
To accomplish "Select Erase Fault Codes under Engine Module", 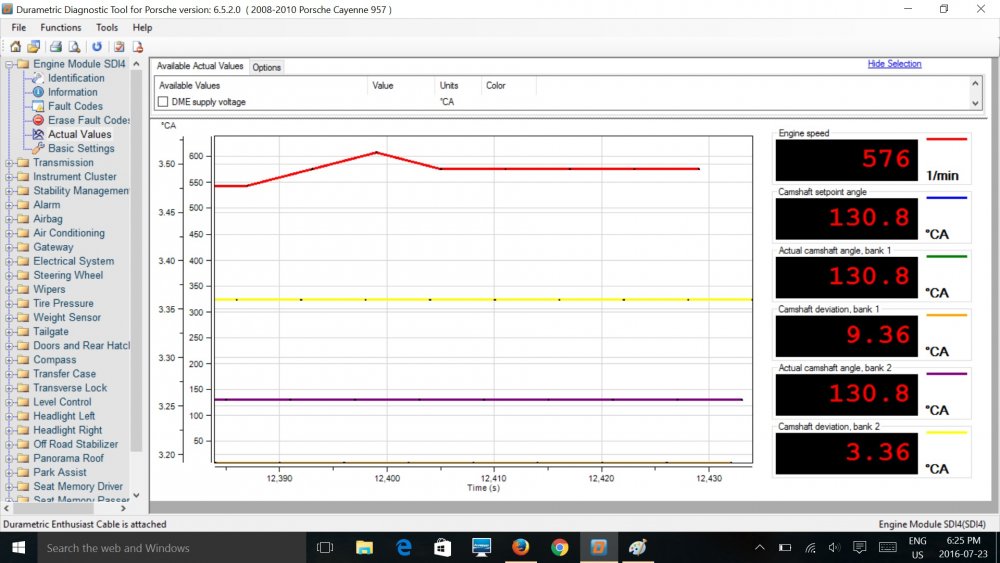I will tap(89, 120).
